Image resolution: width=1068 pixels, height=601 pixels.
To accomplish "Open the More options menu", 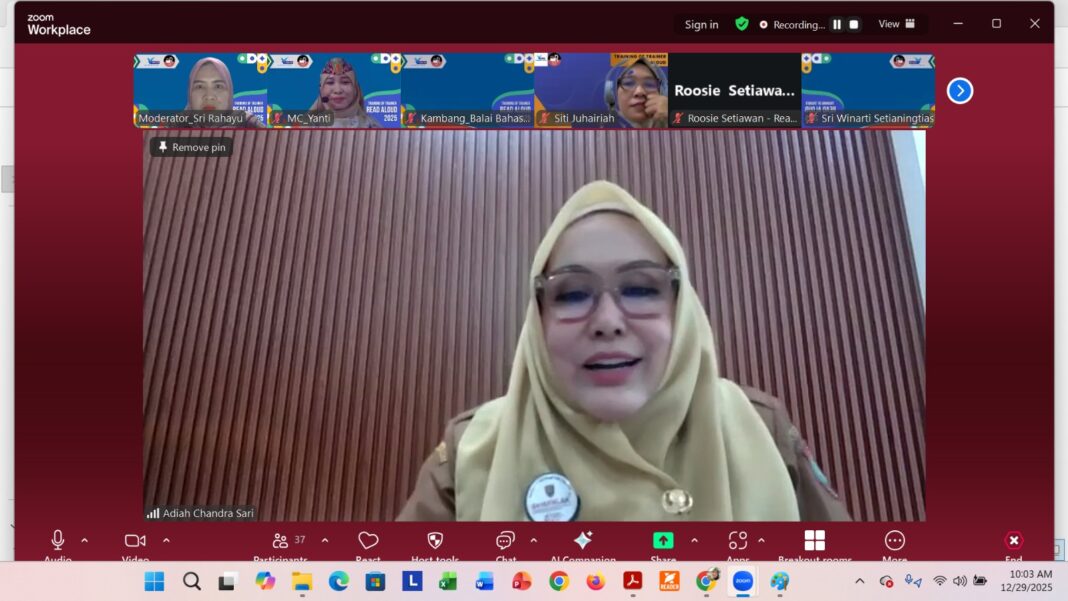I will pyautogui.click(x=895, y=541).
